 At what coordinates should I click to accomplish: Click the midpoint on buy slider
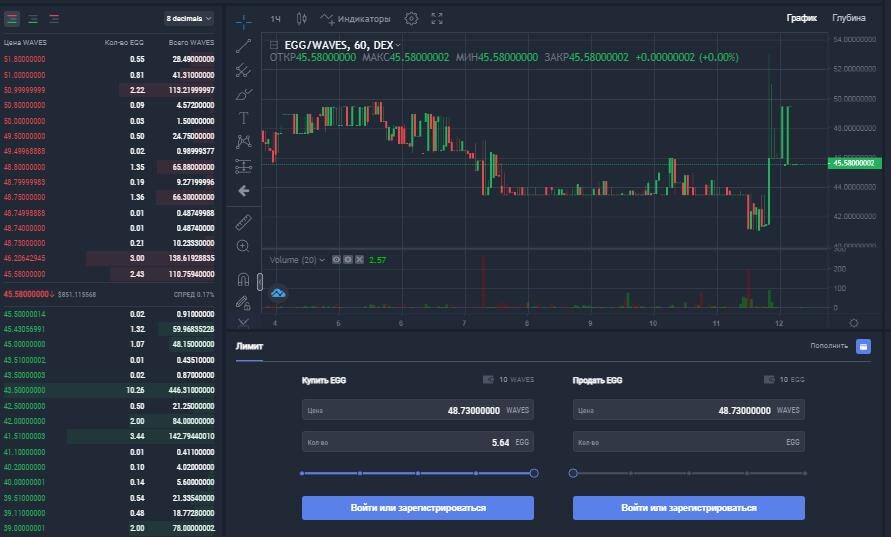418,473
